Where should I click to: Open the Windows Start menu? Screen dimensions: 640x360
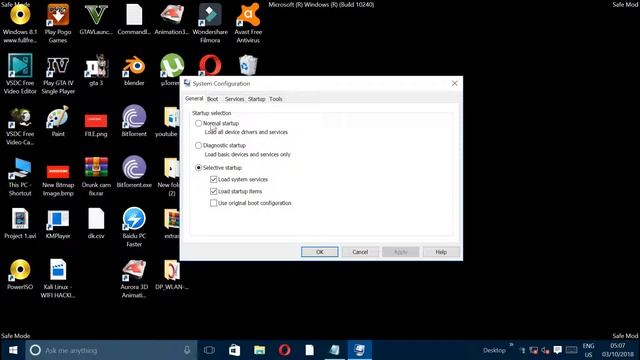(13, 350)
